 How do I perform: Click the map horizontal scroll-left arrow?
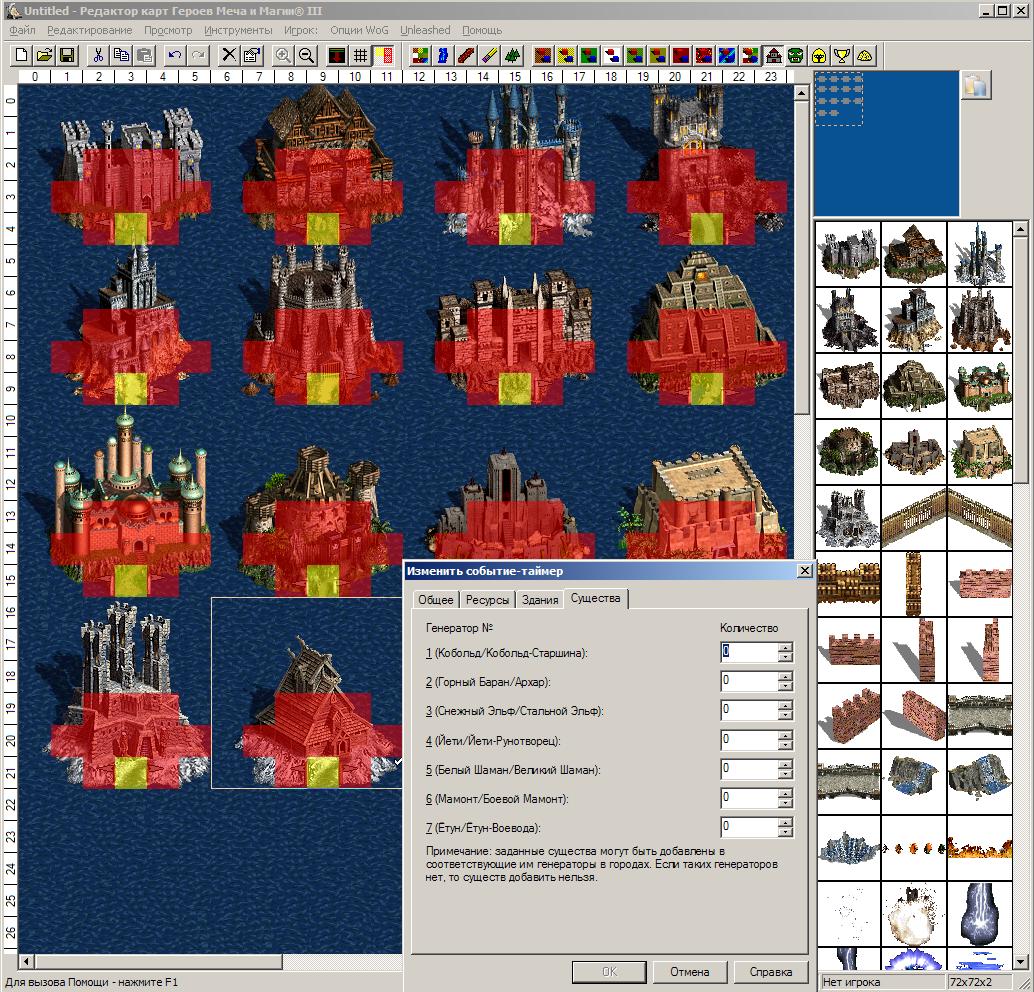[26, 962]
